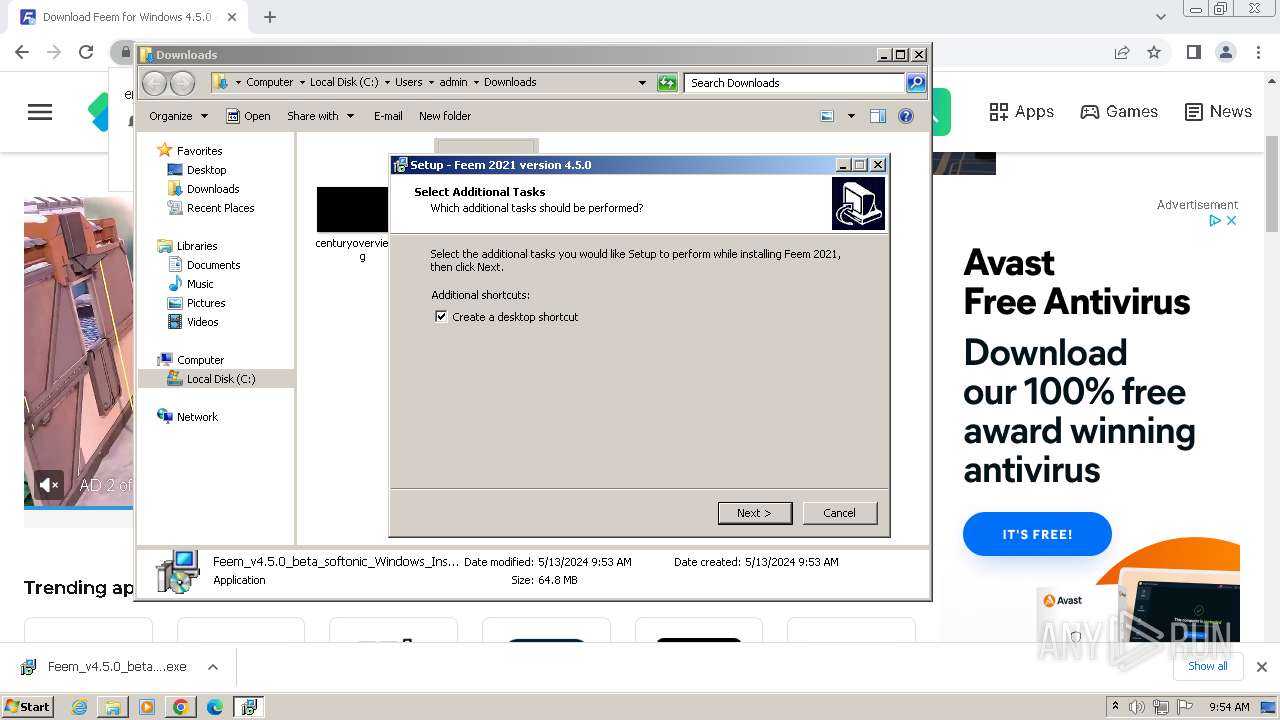1280x720 pixels.
Task: Click Explorer back navigation button
Action: point(155,83)
